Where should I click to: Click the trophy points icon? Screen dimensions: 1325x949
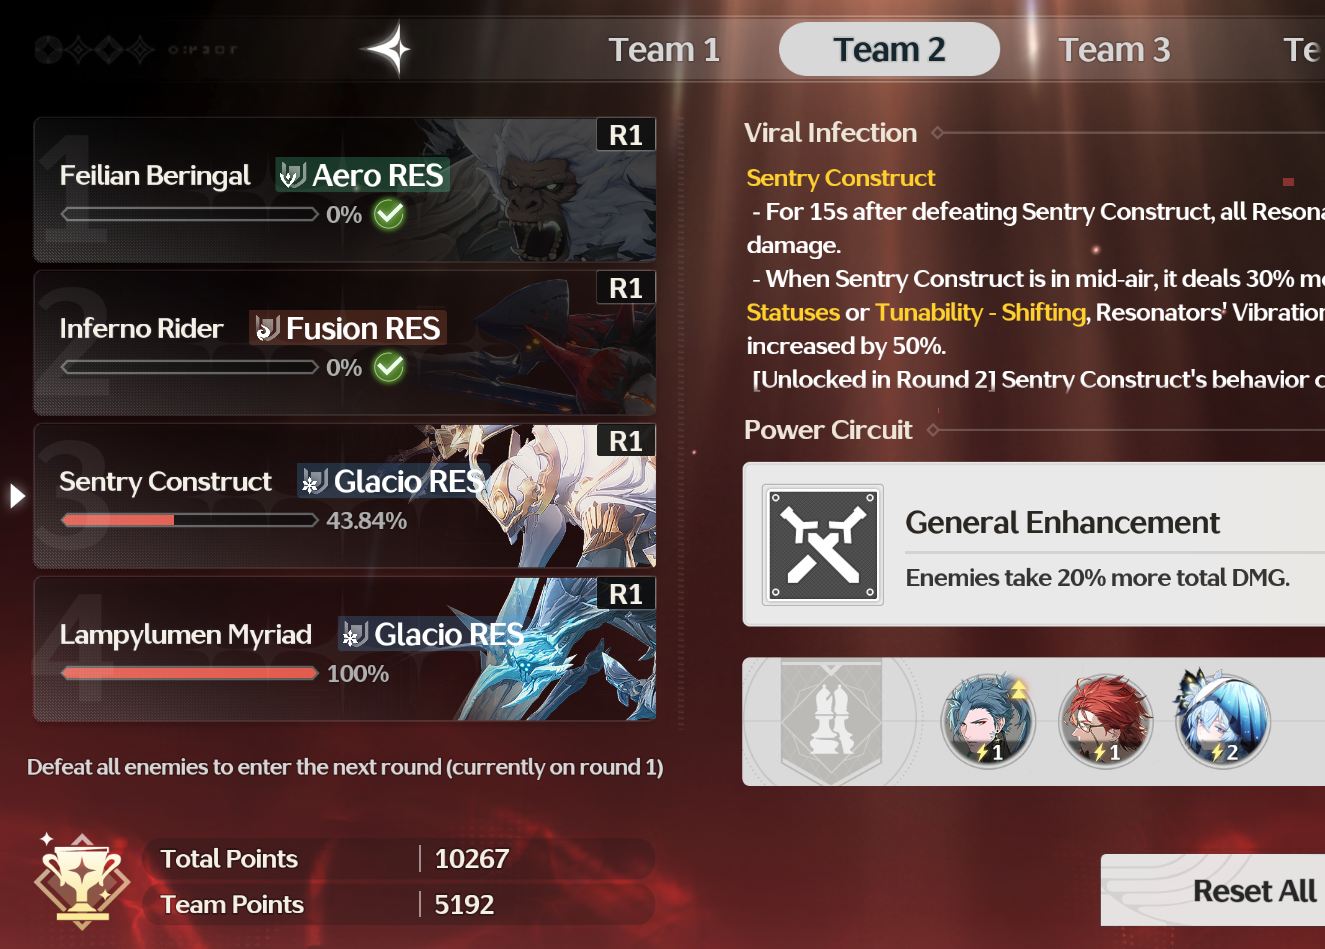81,881
